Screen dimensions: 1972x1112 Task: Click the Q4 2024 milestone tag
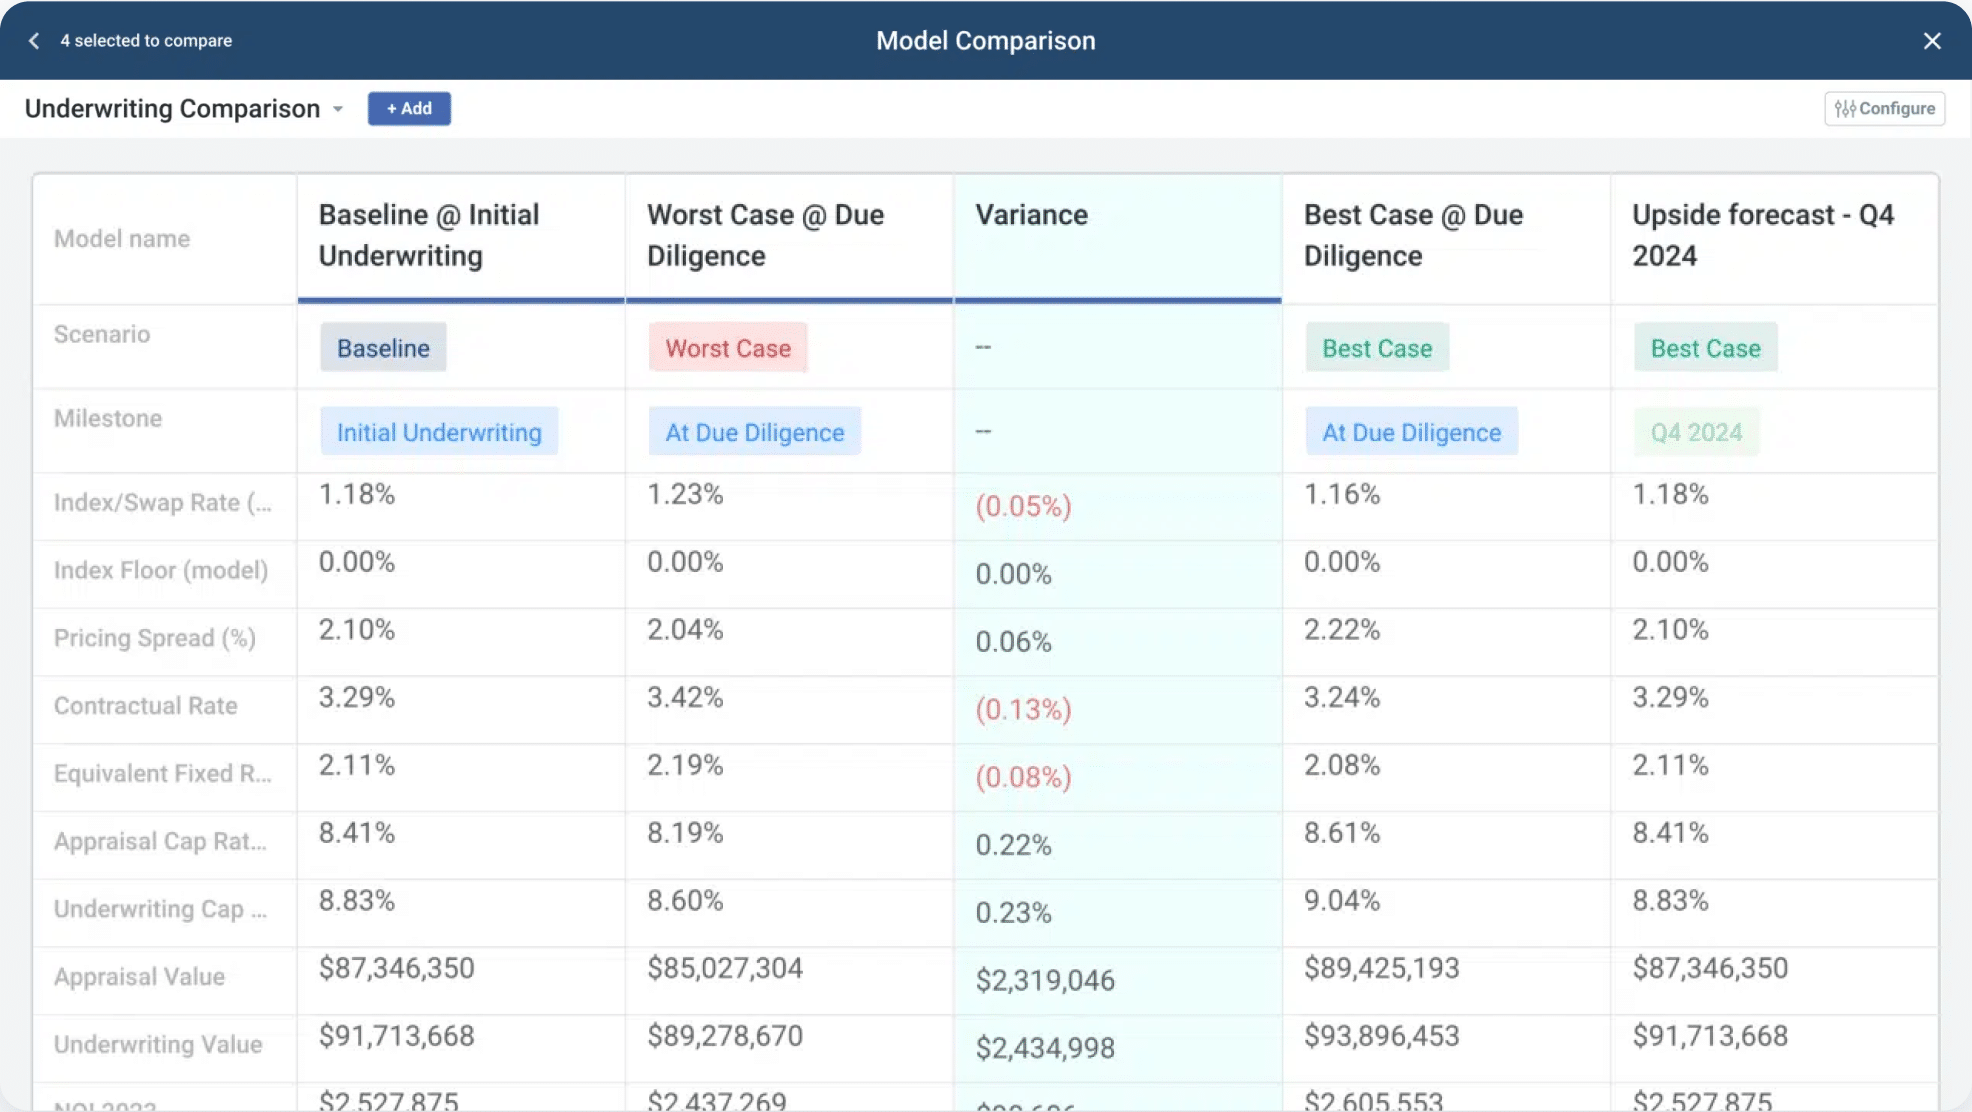1697,432
